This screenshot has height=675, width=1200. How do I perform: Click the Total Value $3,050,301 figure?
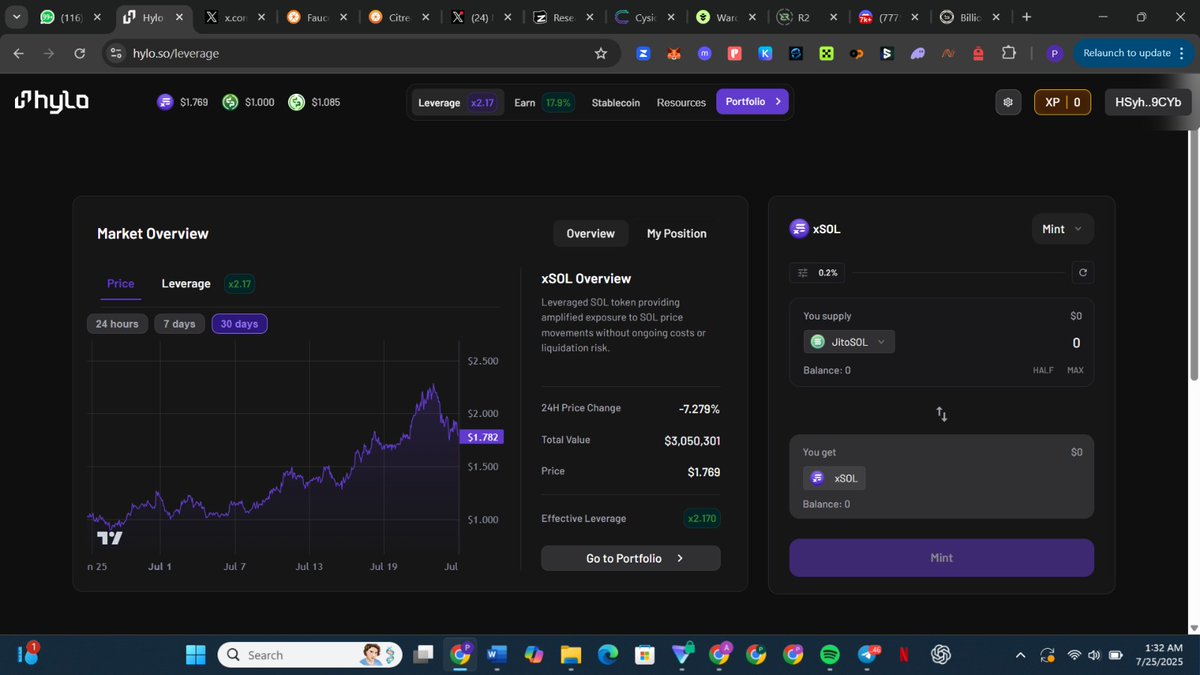692,440
